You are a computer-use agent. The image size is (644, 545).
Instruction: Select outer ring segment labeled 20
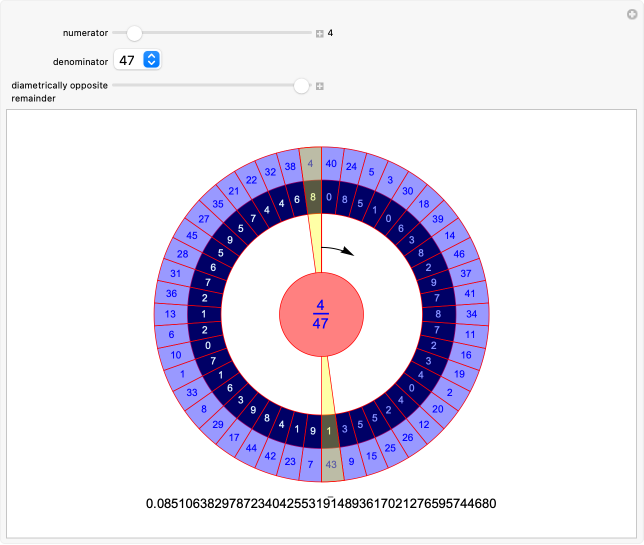[438, 408]
